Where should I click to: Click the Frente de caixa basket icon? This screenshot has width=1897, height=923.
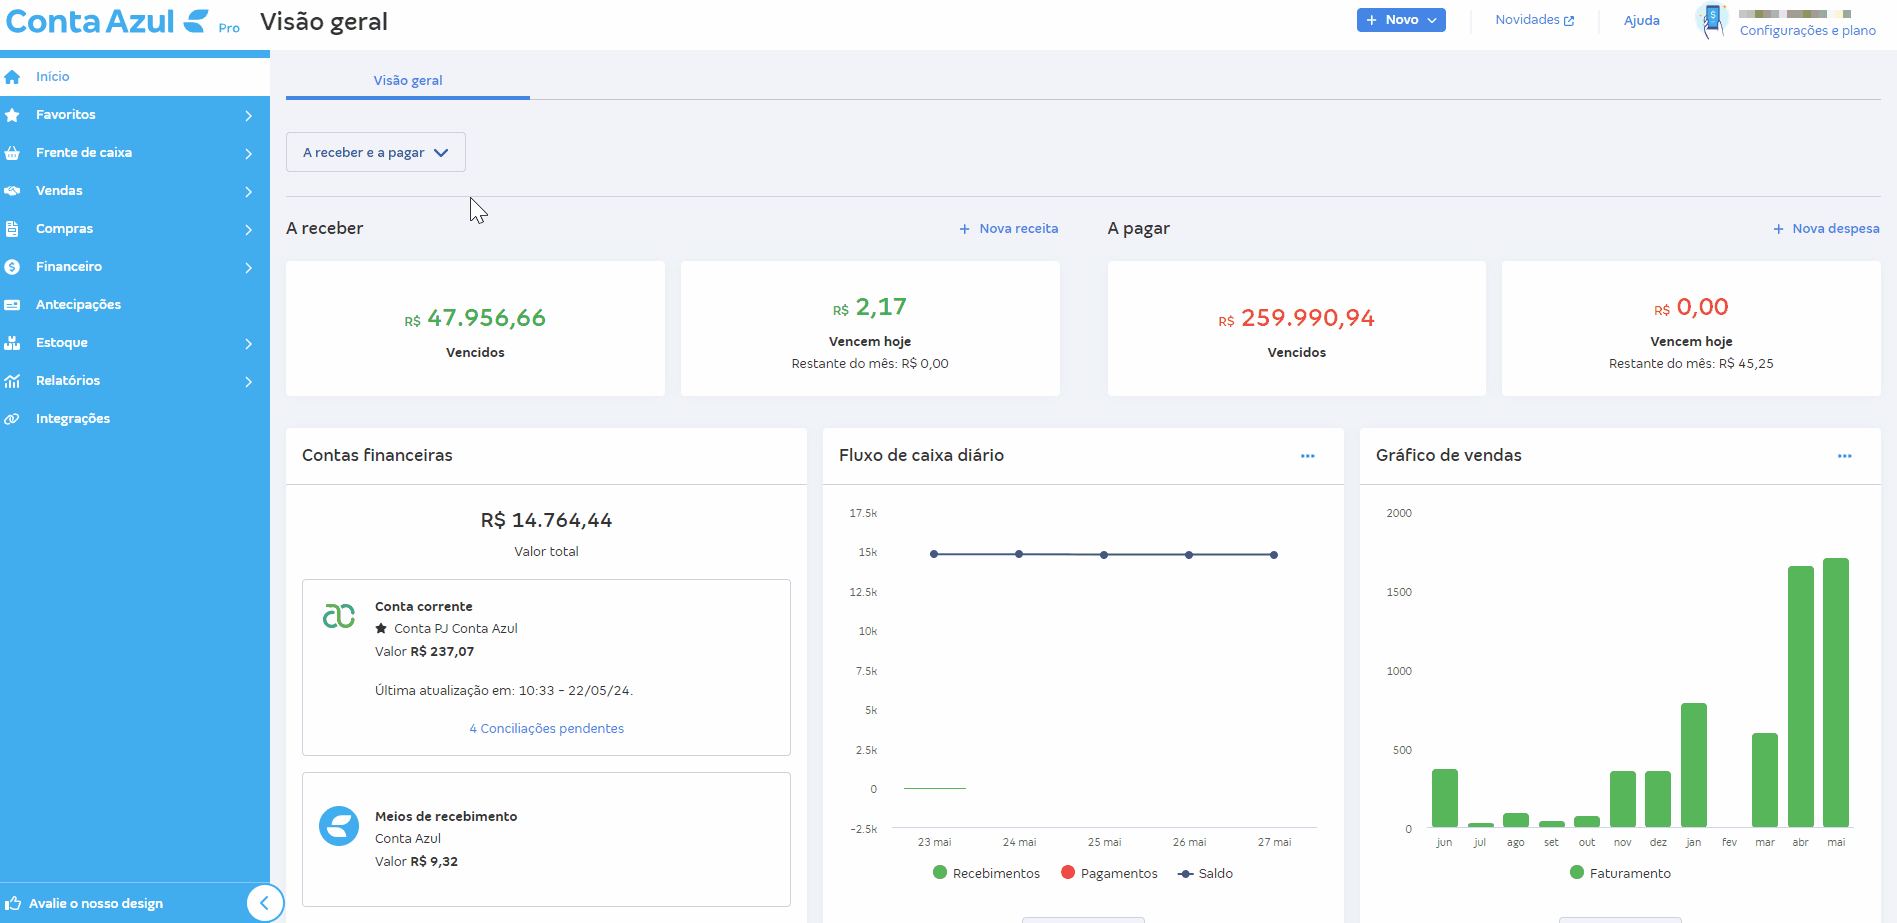[12, 153]
